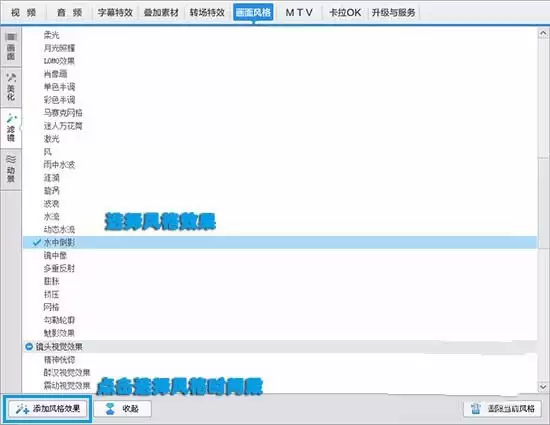The width and height of the screenshot is (550, 425).
Task: Click the scrollbar up arrow
Action: [x=543, y=33]
